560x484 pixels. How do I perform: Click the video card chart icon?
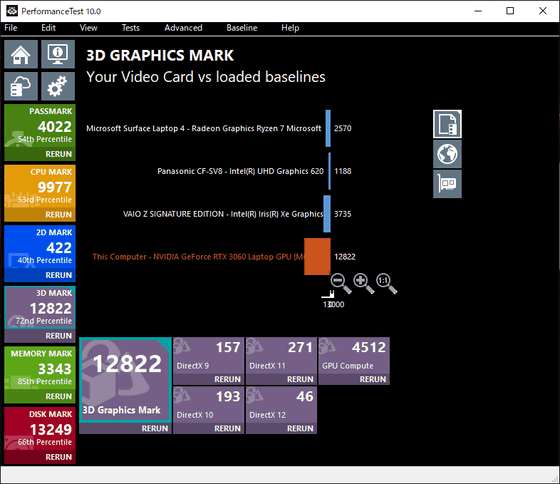[x=447, y=184]
